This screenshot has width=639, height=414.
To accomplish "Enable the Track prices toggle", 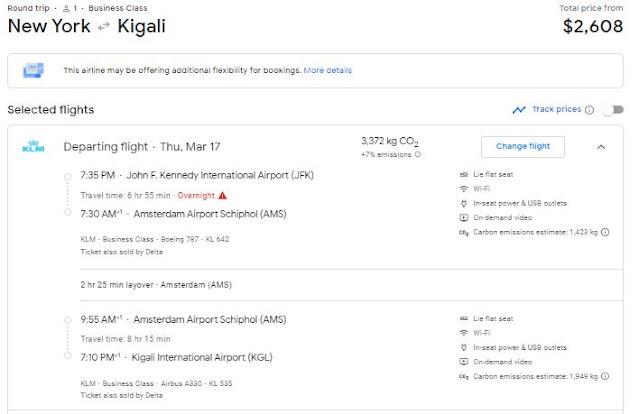I will coord(612,110).
